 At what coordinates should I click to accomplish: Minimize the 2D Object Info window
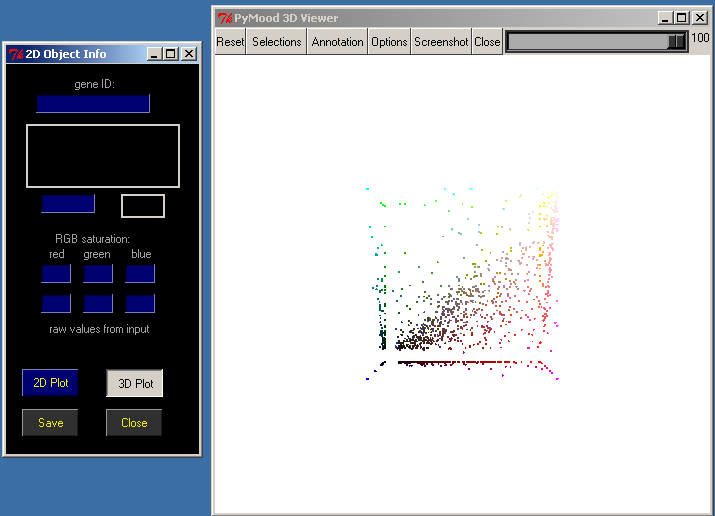click(x=154, y=54)
